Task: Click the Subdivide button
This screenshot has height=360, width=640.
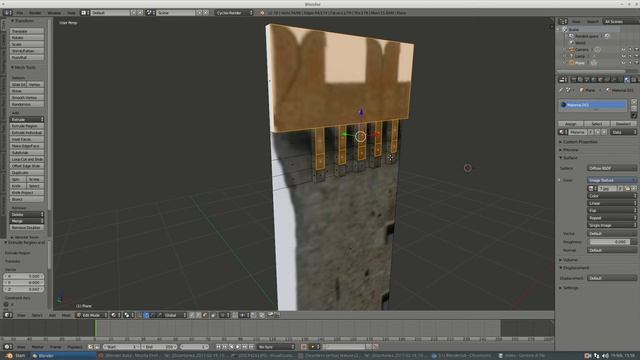Action: [27, 153]
